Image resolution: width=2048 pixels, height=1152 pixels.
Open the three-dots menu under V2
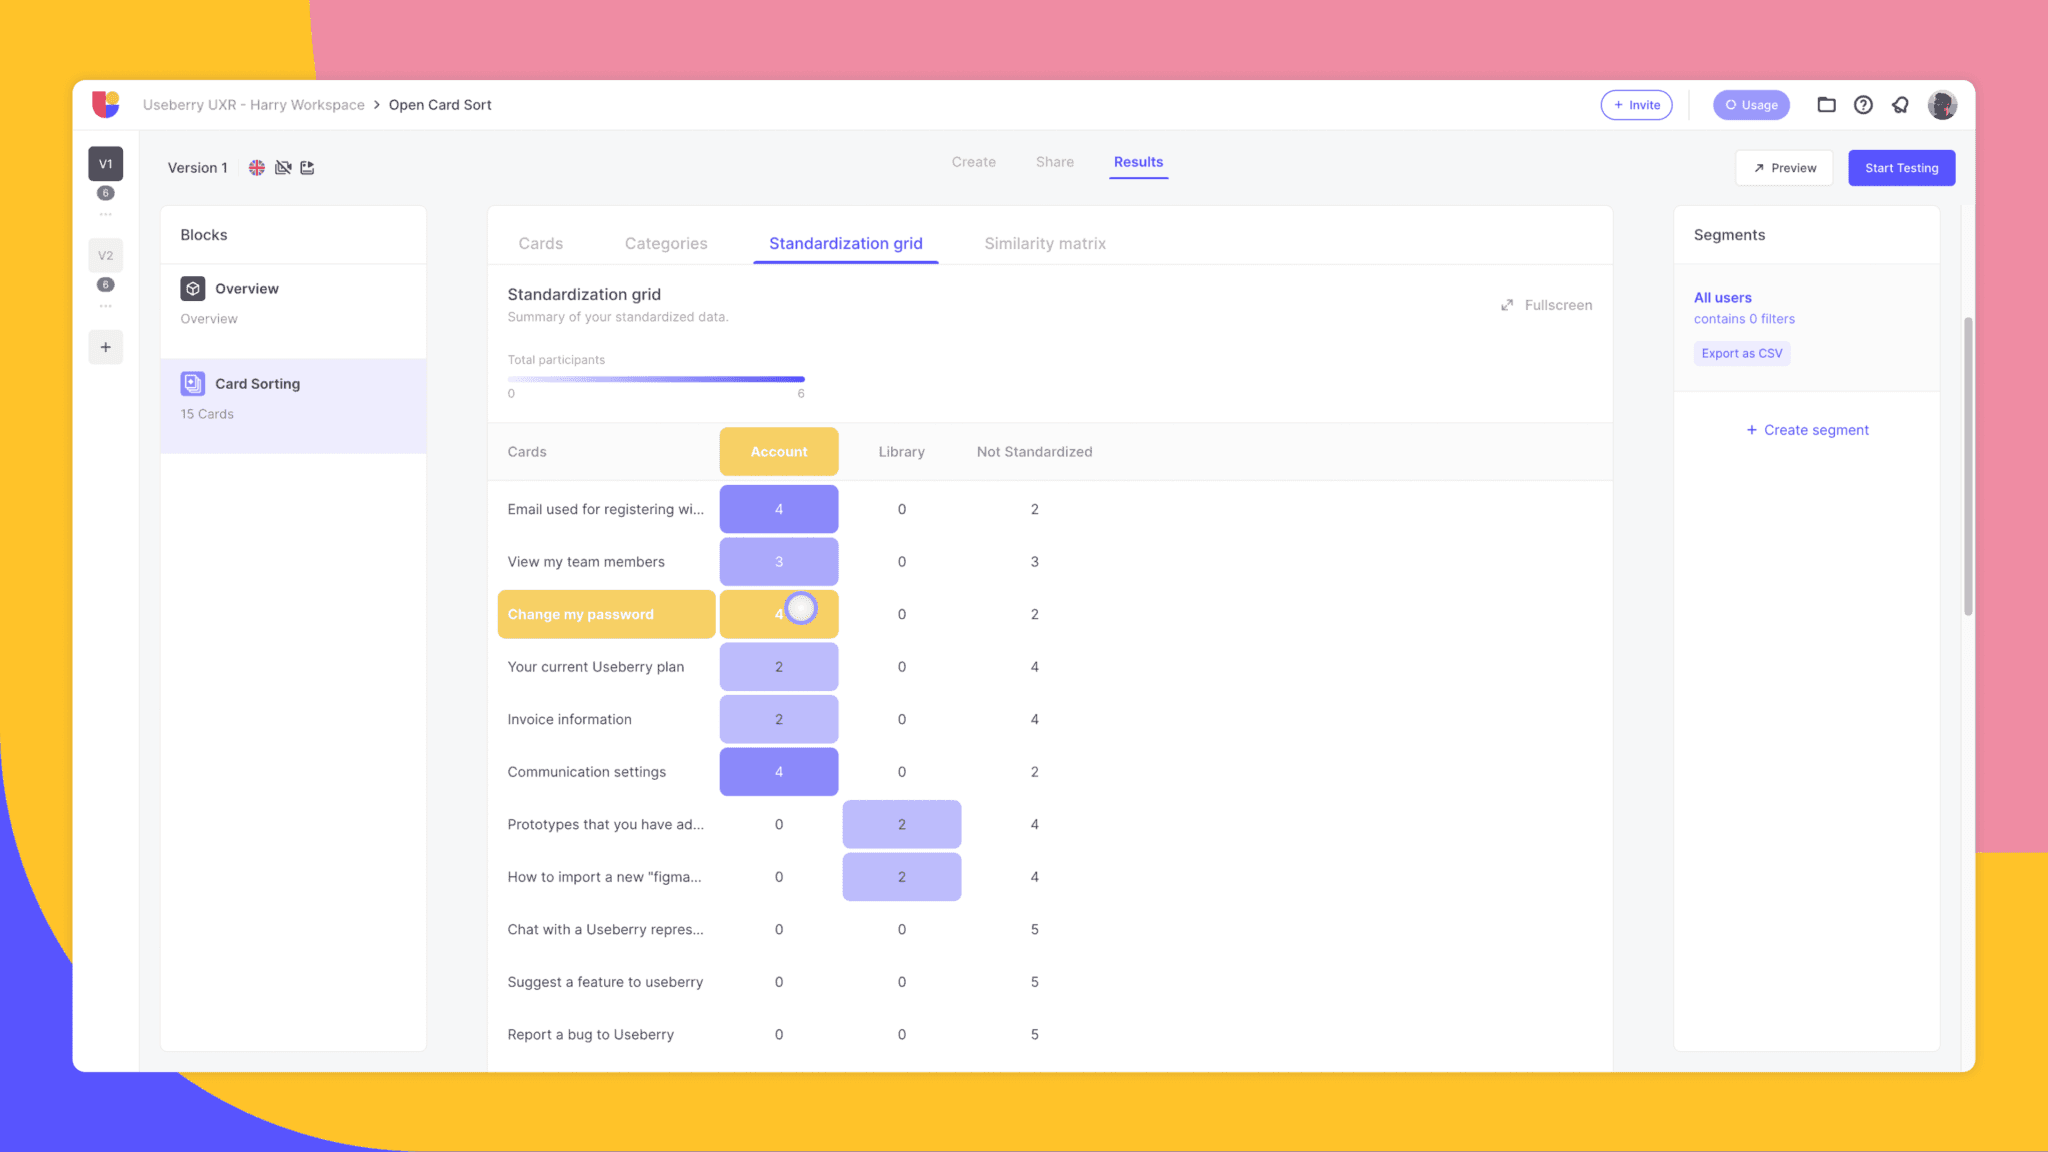pyautogui.click(x=105, y=306)
